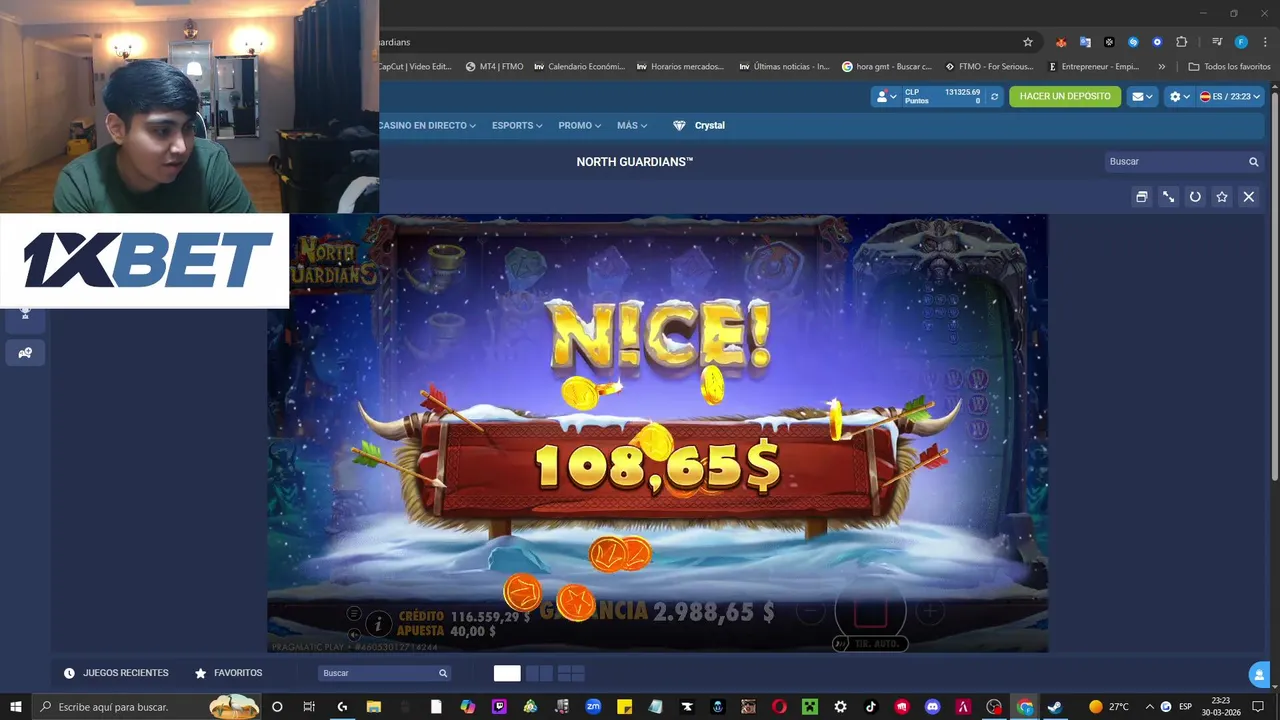Select four-window grid layout
This screenshot has height=720, width=1280.
pyautogui.click(x=571, y=673)
